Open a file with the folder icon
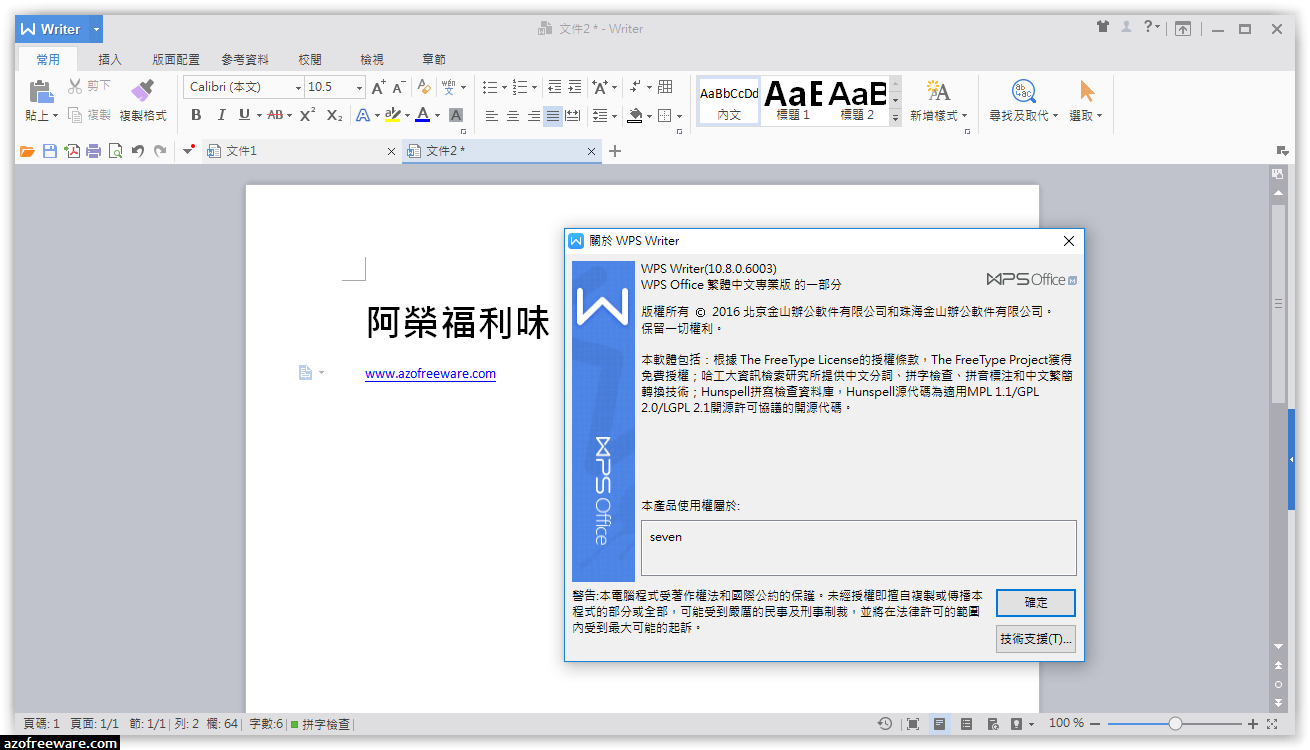This screenshot has height=750, width=1310. pyautogui.click(x=27, y=151)
